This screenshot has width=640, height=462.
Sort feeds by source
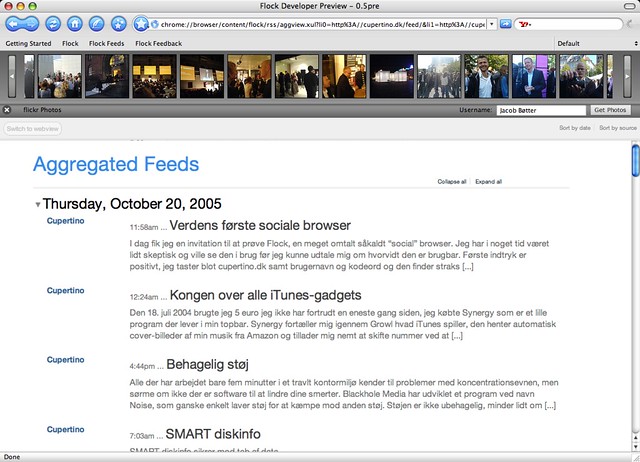(618, 128)
